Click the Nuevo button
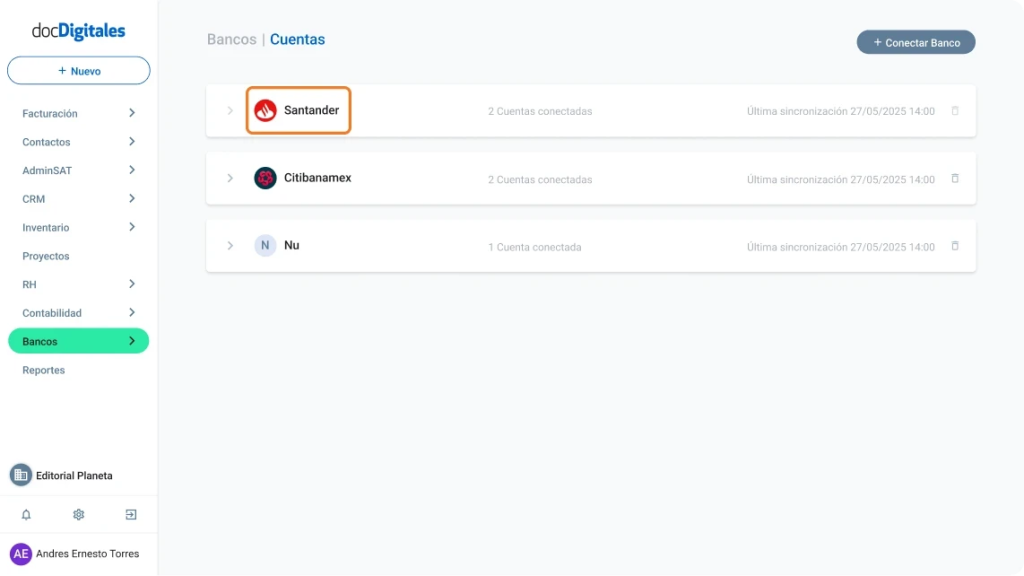1024x576 pixels. coord(79,71)
